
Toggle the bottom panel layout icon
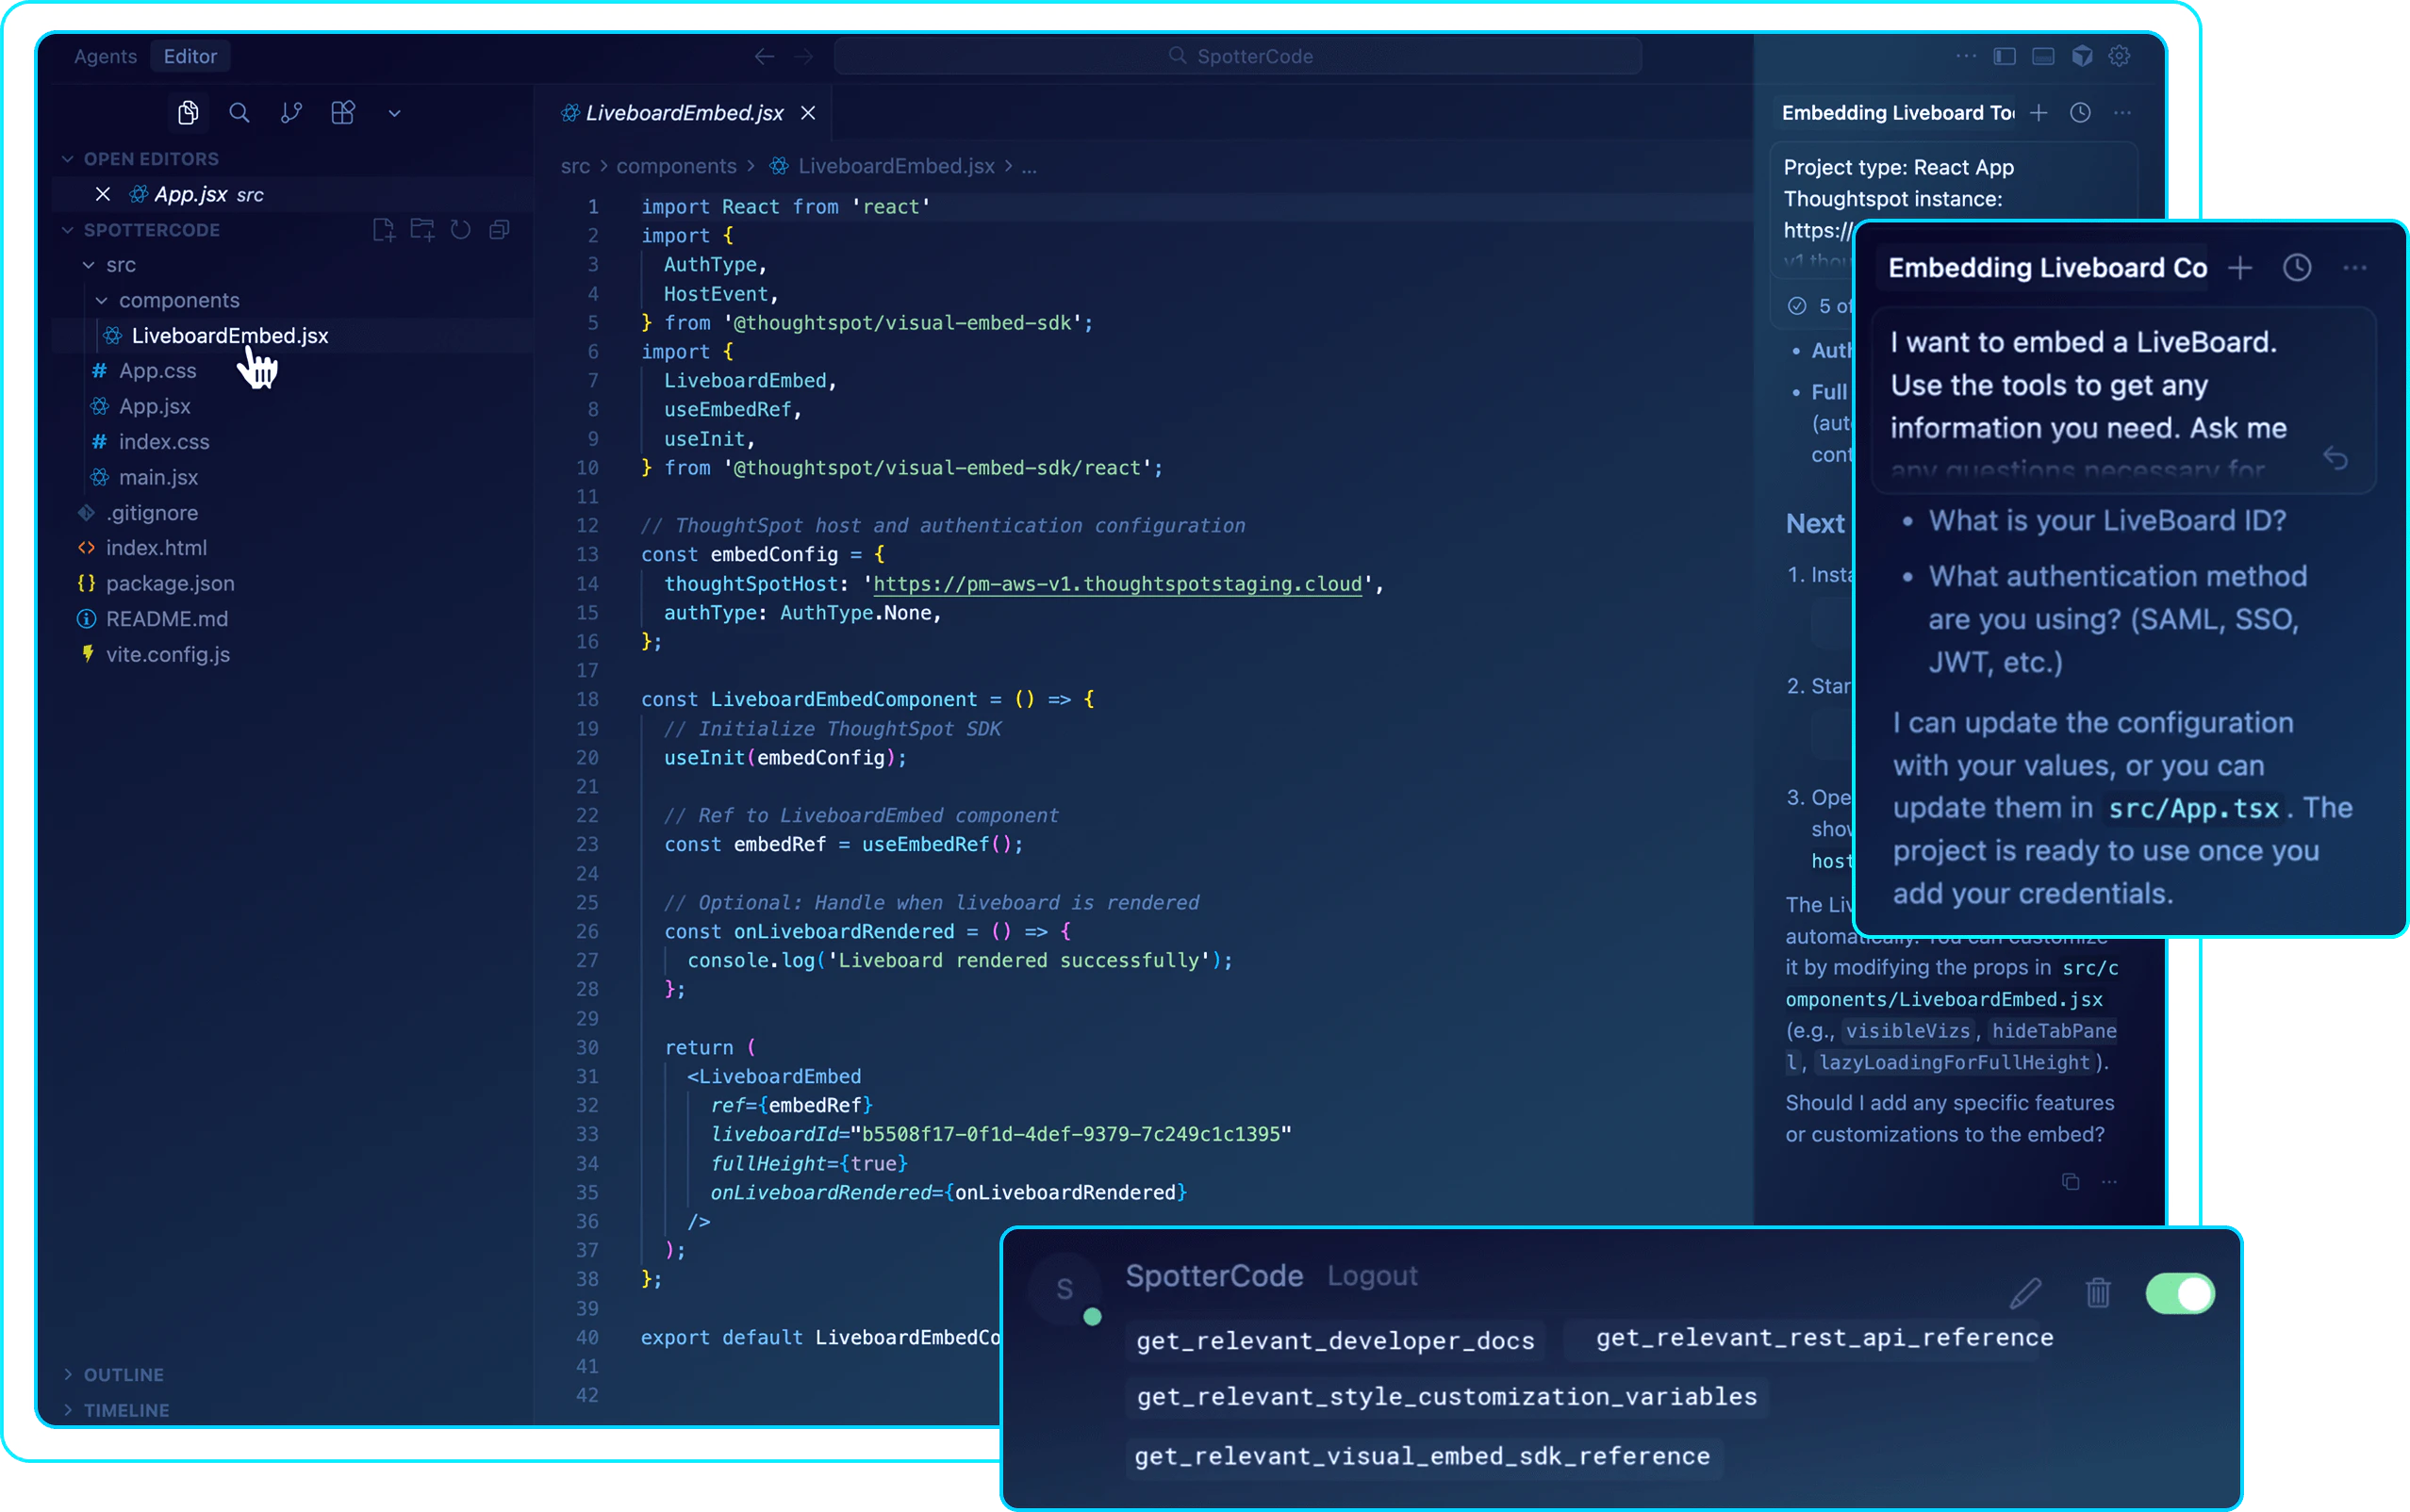coord(2043,56)
